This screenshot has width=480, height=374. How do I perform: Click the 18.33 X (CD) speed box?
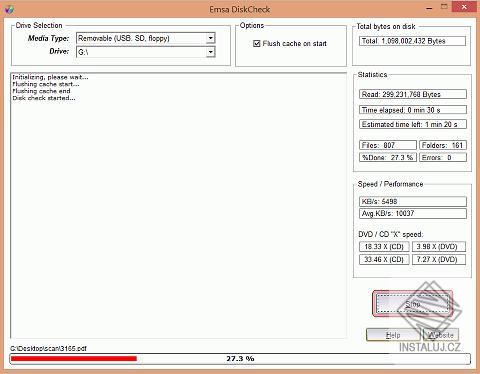[384, 247]
